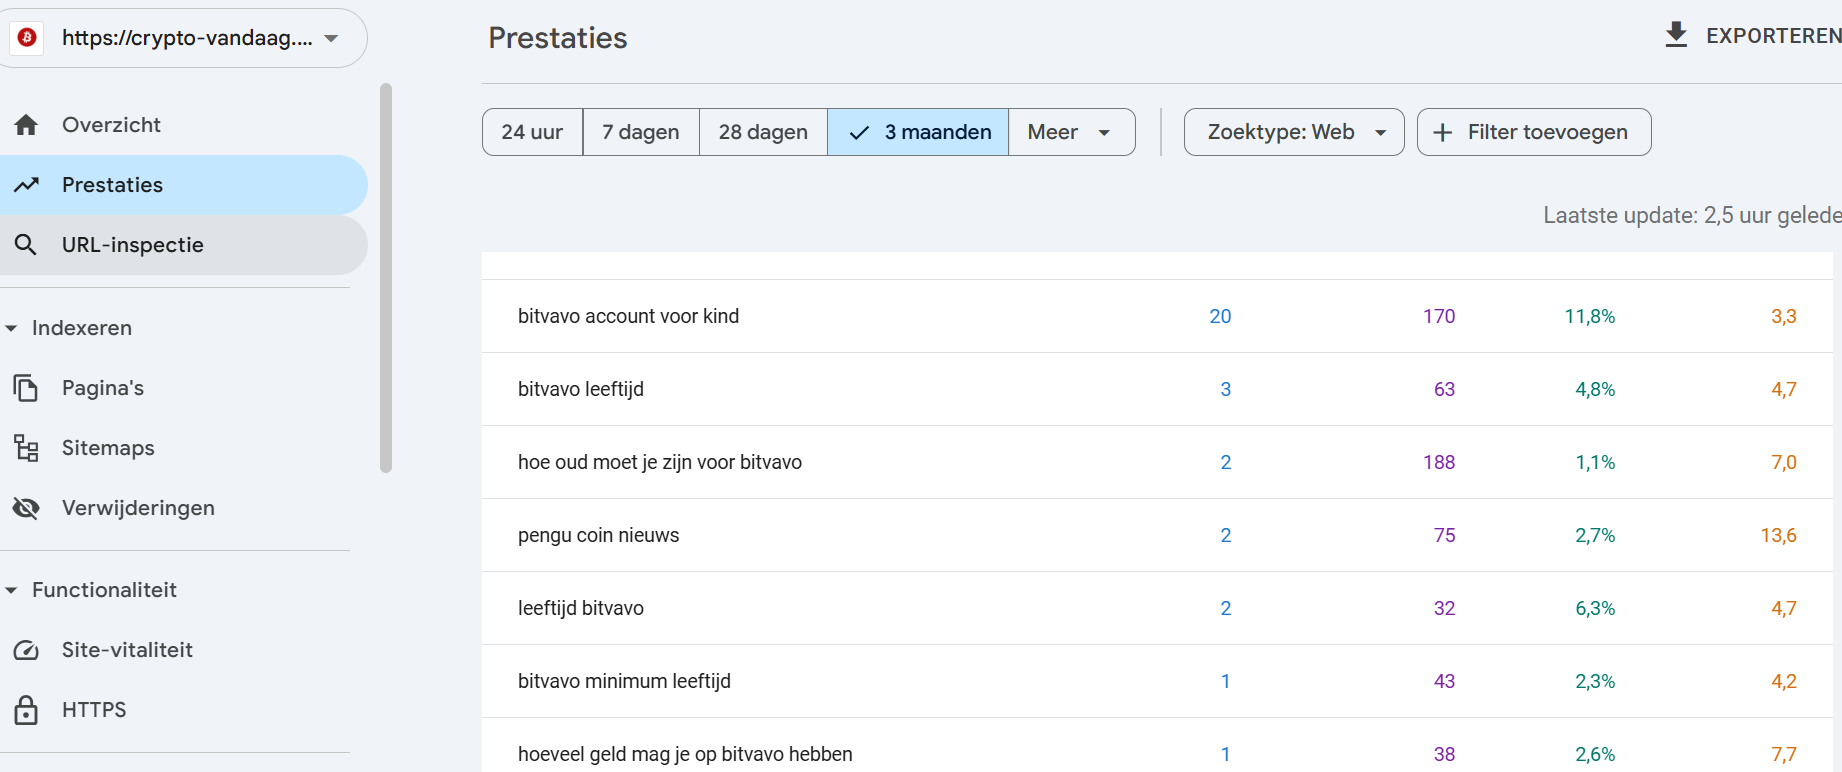Click query "bitvavo leeftijd"
The image size is (1842, 772).
tap(581, 389)
